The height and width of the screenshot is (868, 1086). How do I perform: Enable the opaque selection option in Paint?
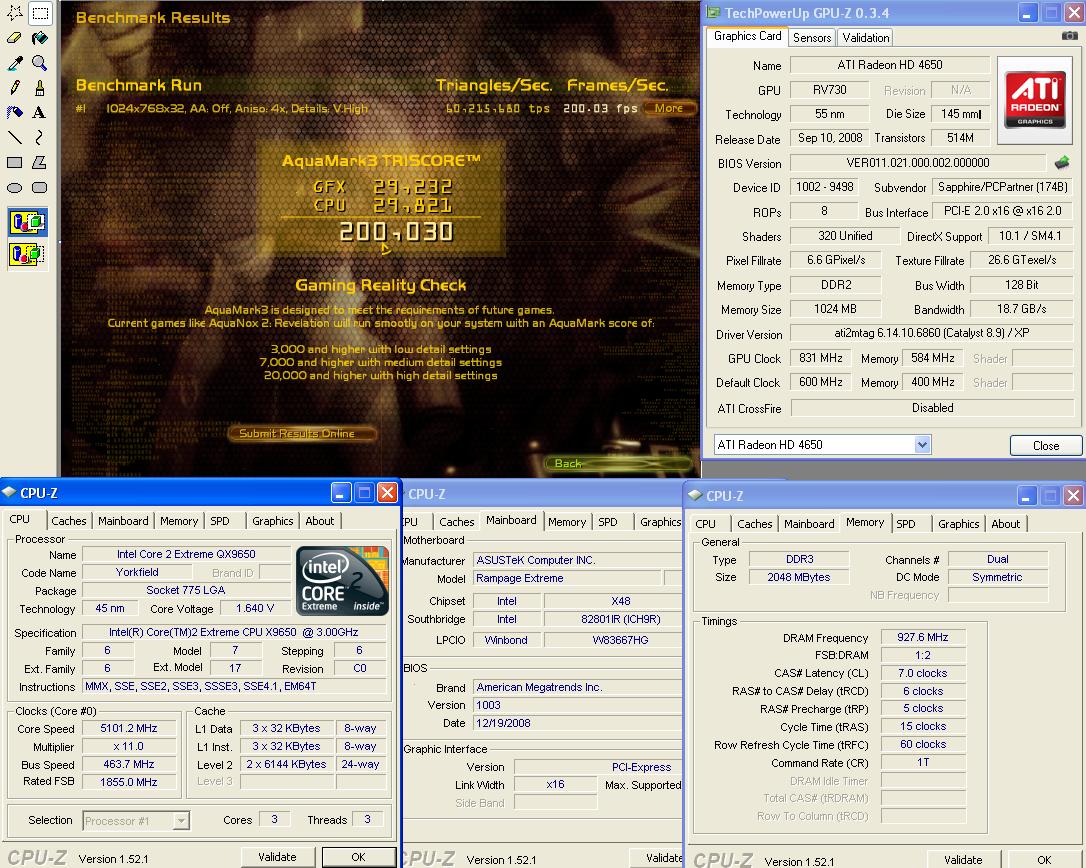click(28, 222)
